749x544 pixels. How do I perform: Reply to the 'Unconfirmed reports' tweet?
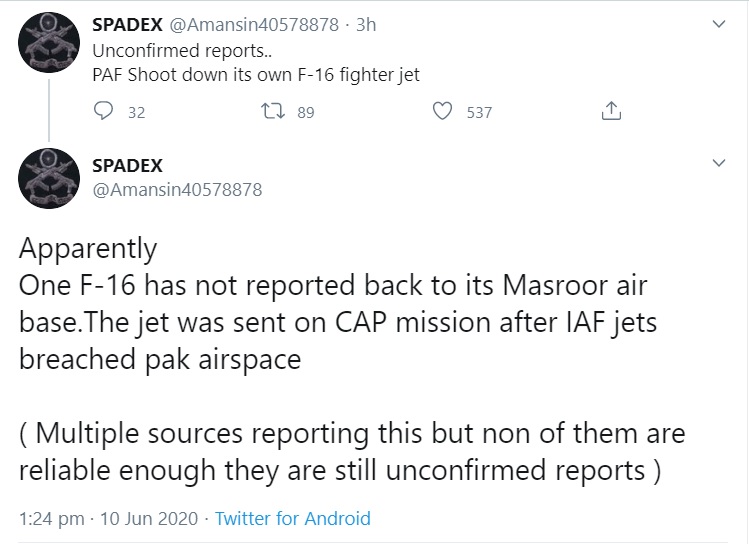tap(103, 112)
